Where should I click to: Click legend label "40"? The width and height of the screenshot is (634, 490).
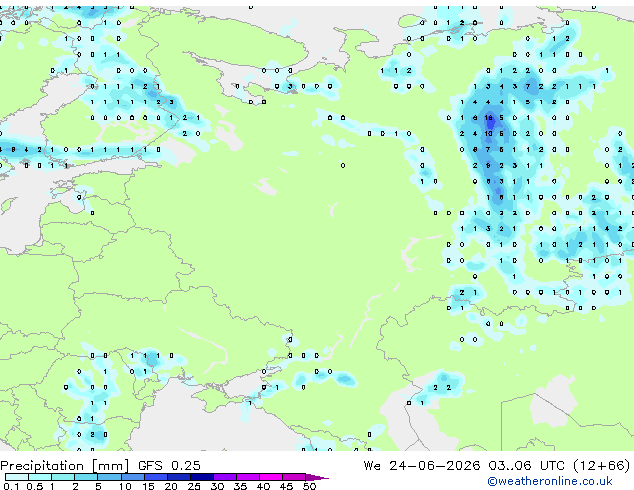[x=263, y=486]
